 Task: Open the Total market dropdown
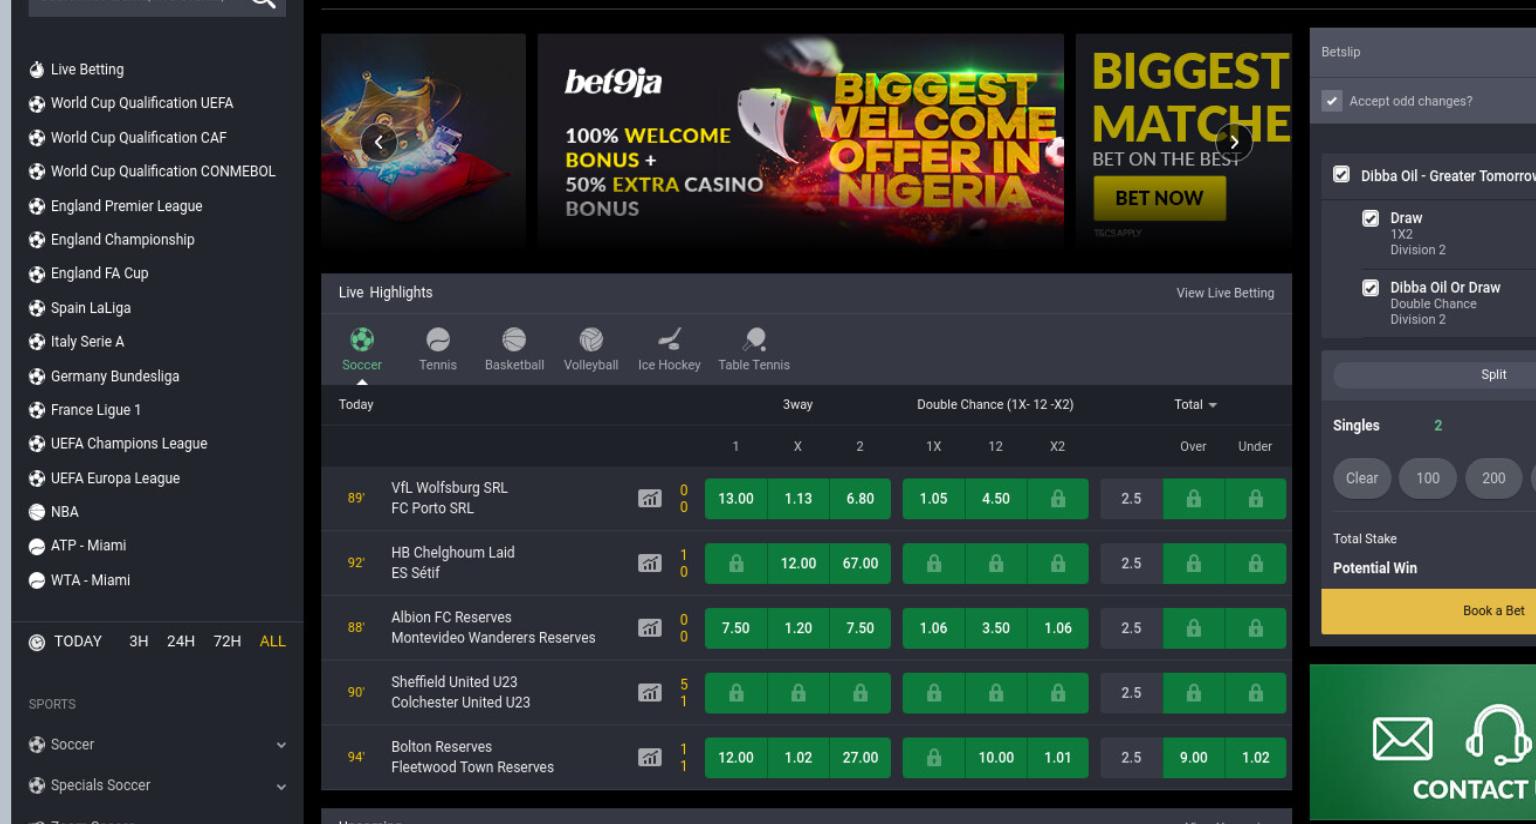1195,405
